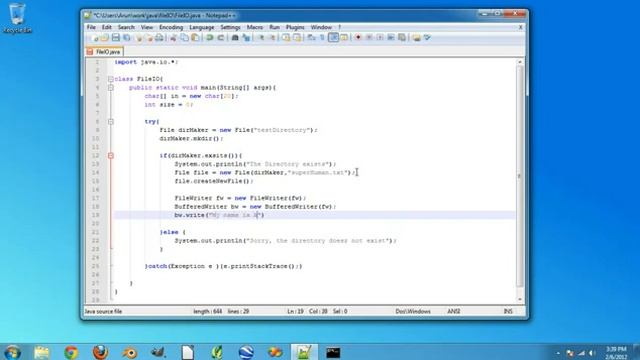The width and height of the screenshot is (640, 360).
Task: Open Firefox from the taskbar
Action: 100,352
